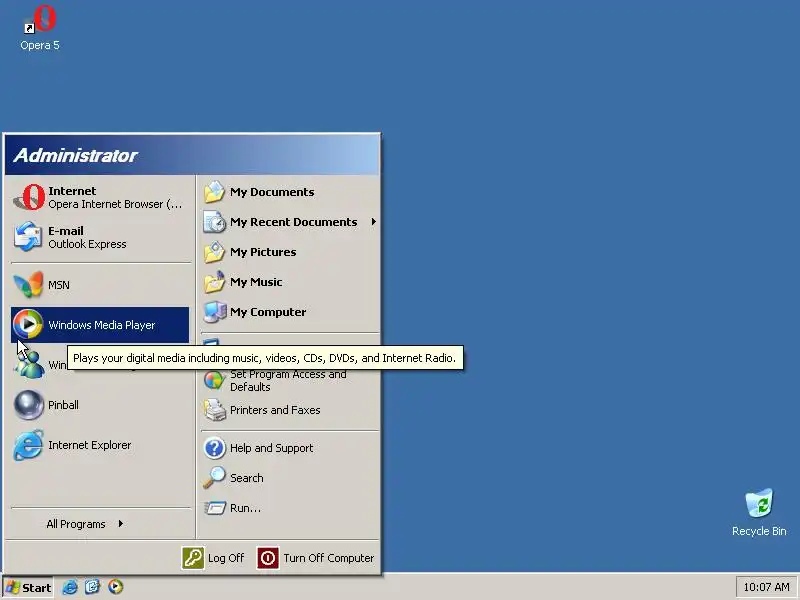Open the Run... dialog

[x=290, y=508]
